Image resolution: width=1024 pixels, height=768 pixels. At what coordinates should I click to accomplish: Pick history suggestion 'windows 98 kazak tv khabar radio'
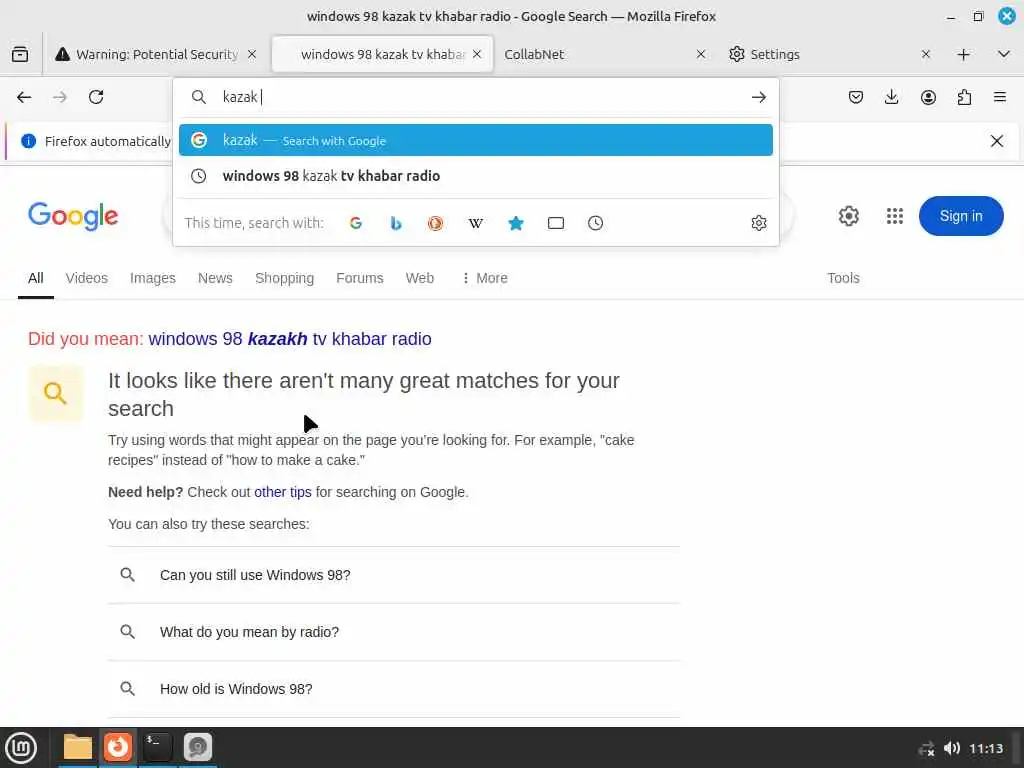coord(475,176)
